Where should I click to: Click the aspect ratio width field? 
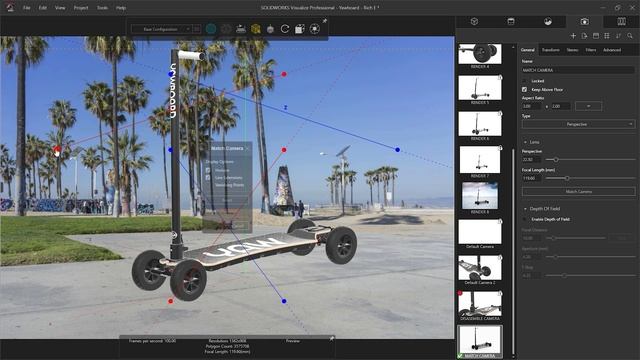pos(532,106)
